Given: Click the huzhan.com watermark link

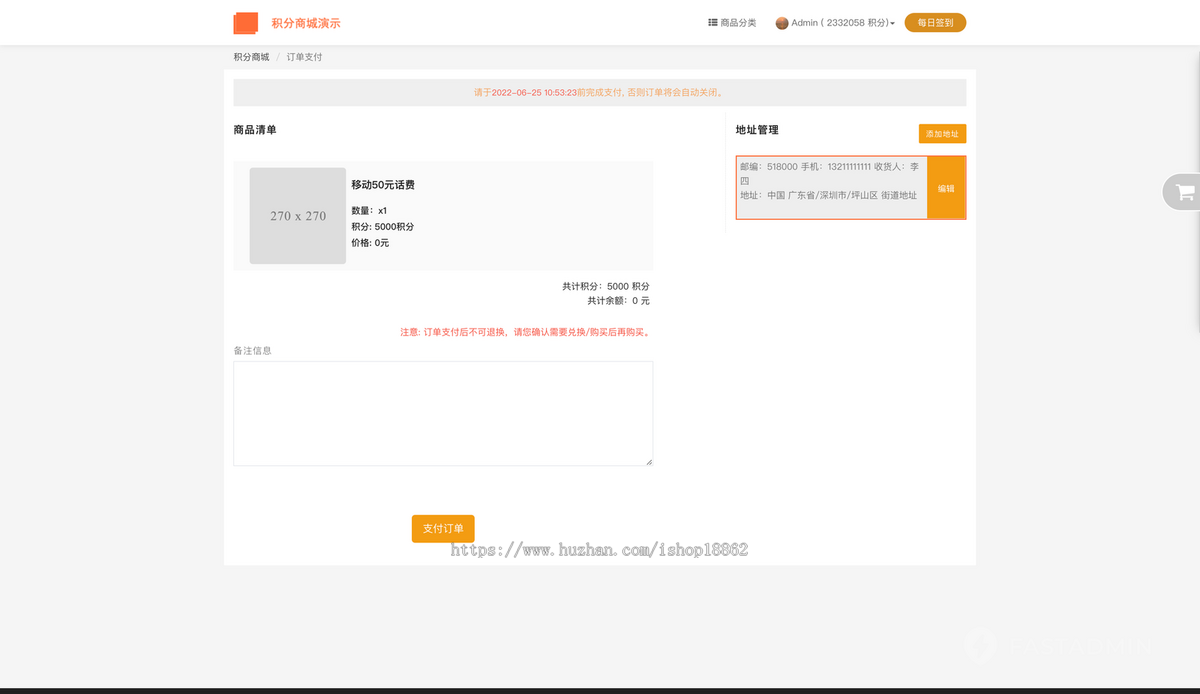Looking at the screenshot, I should 598,548.
